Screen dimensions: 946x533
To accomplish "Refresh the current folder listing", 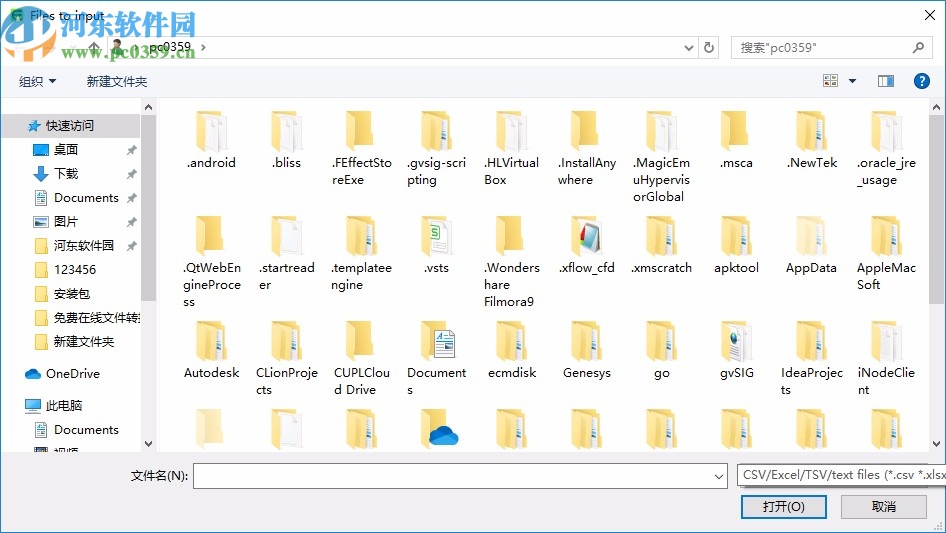I will (709, 47).
